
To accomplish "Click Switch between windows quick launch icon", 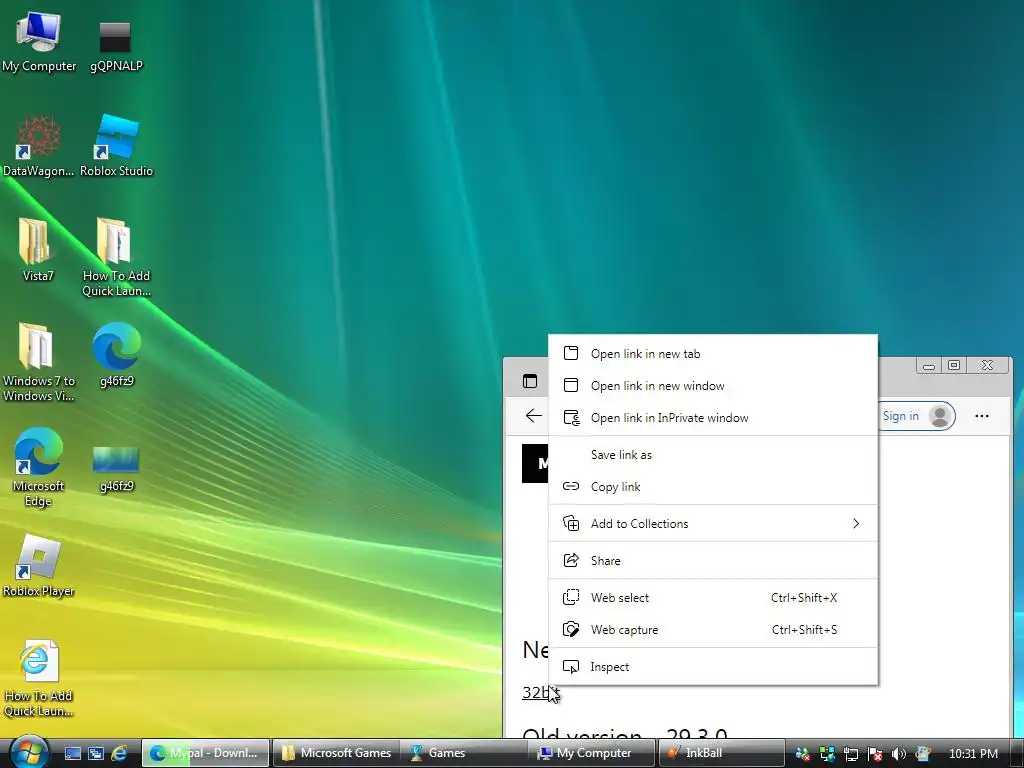I will click(95, 754).
